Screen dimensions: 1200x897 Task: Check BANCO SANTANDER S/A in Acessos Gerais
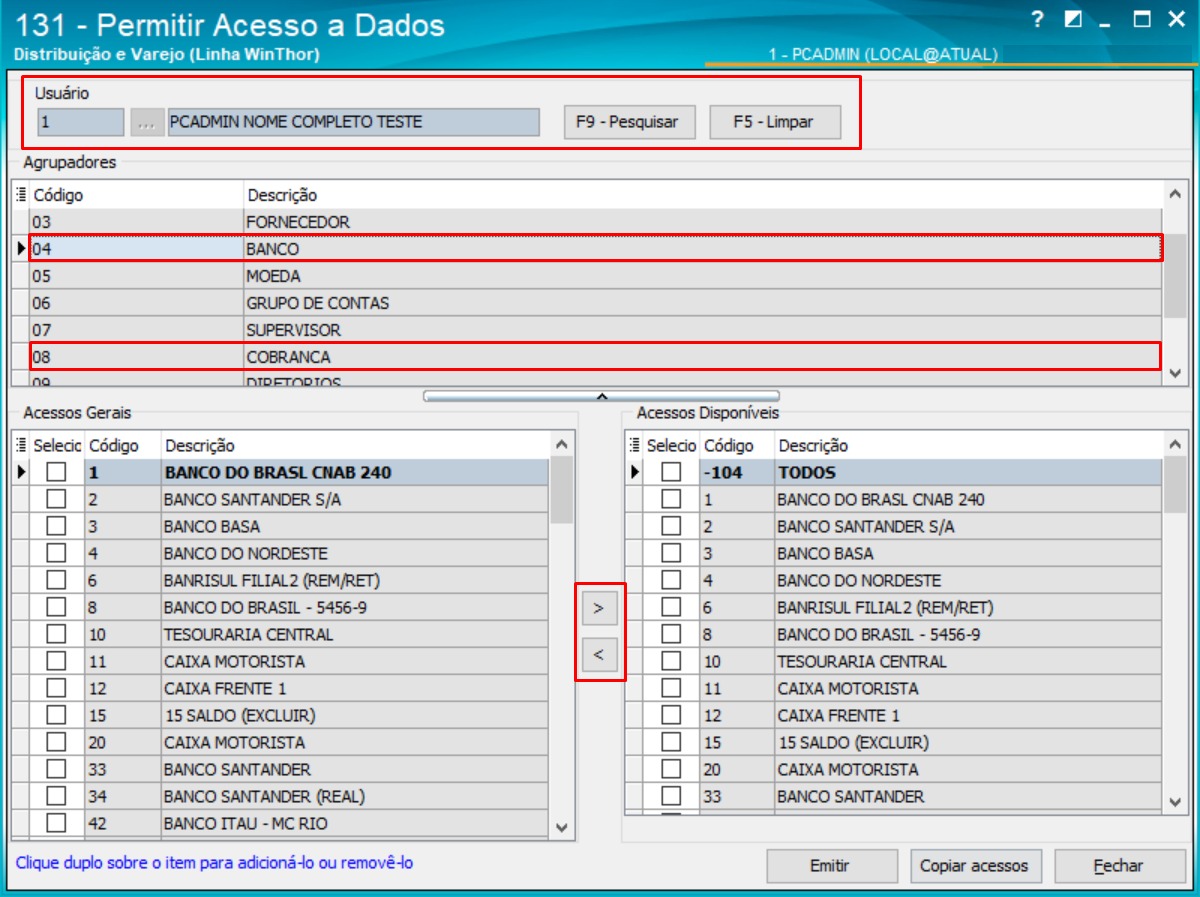(x=57, y=499)
